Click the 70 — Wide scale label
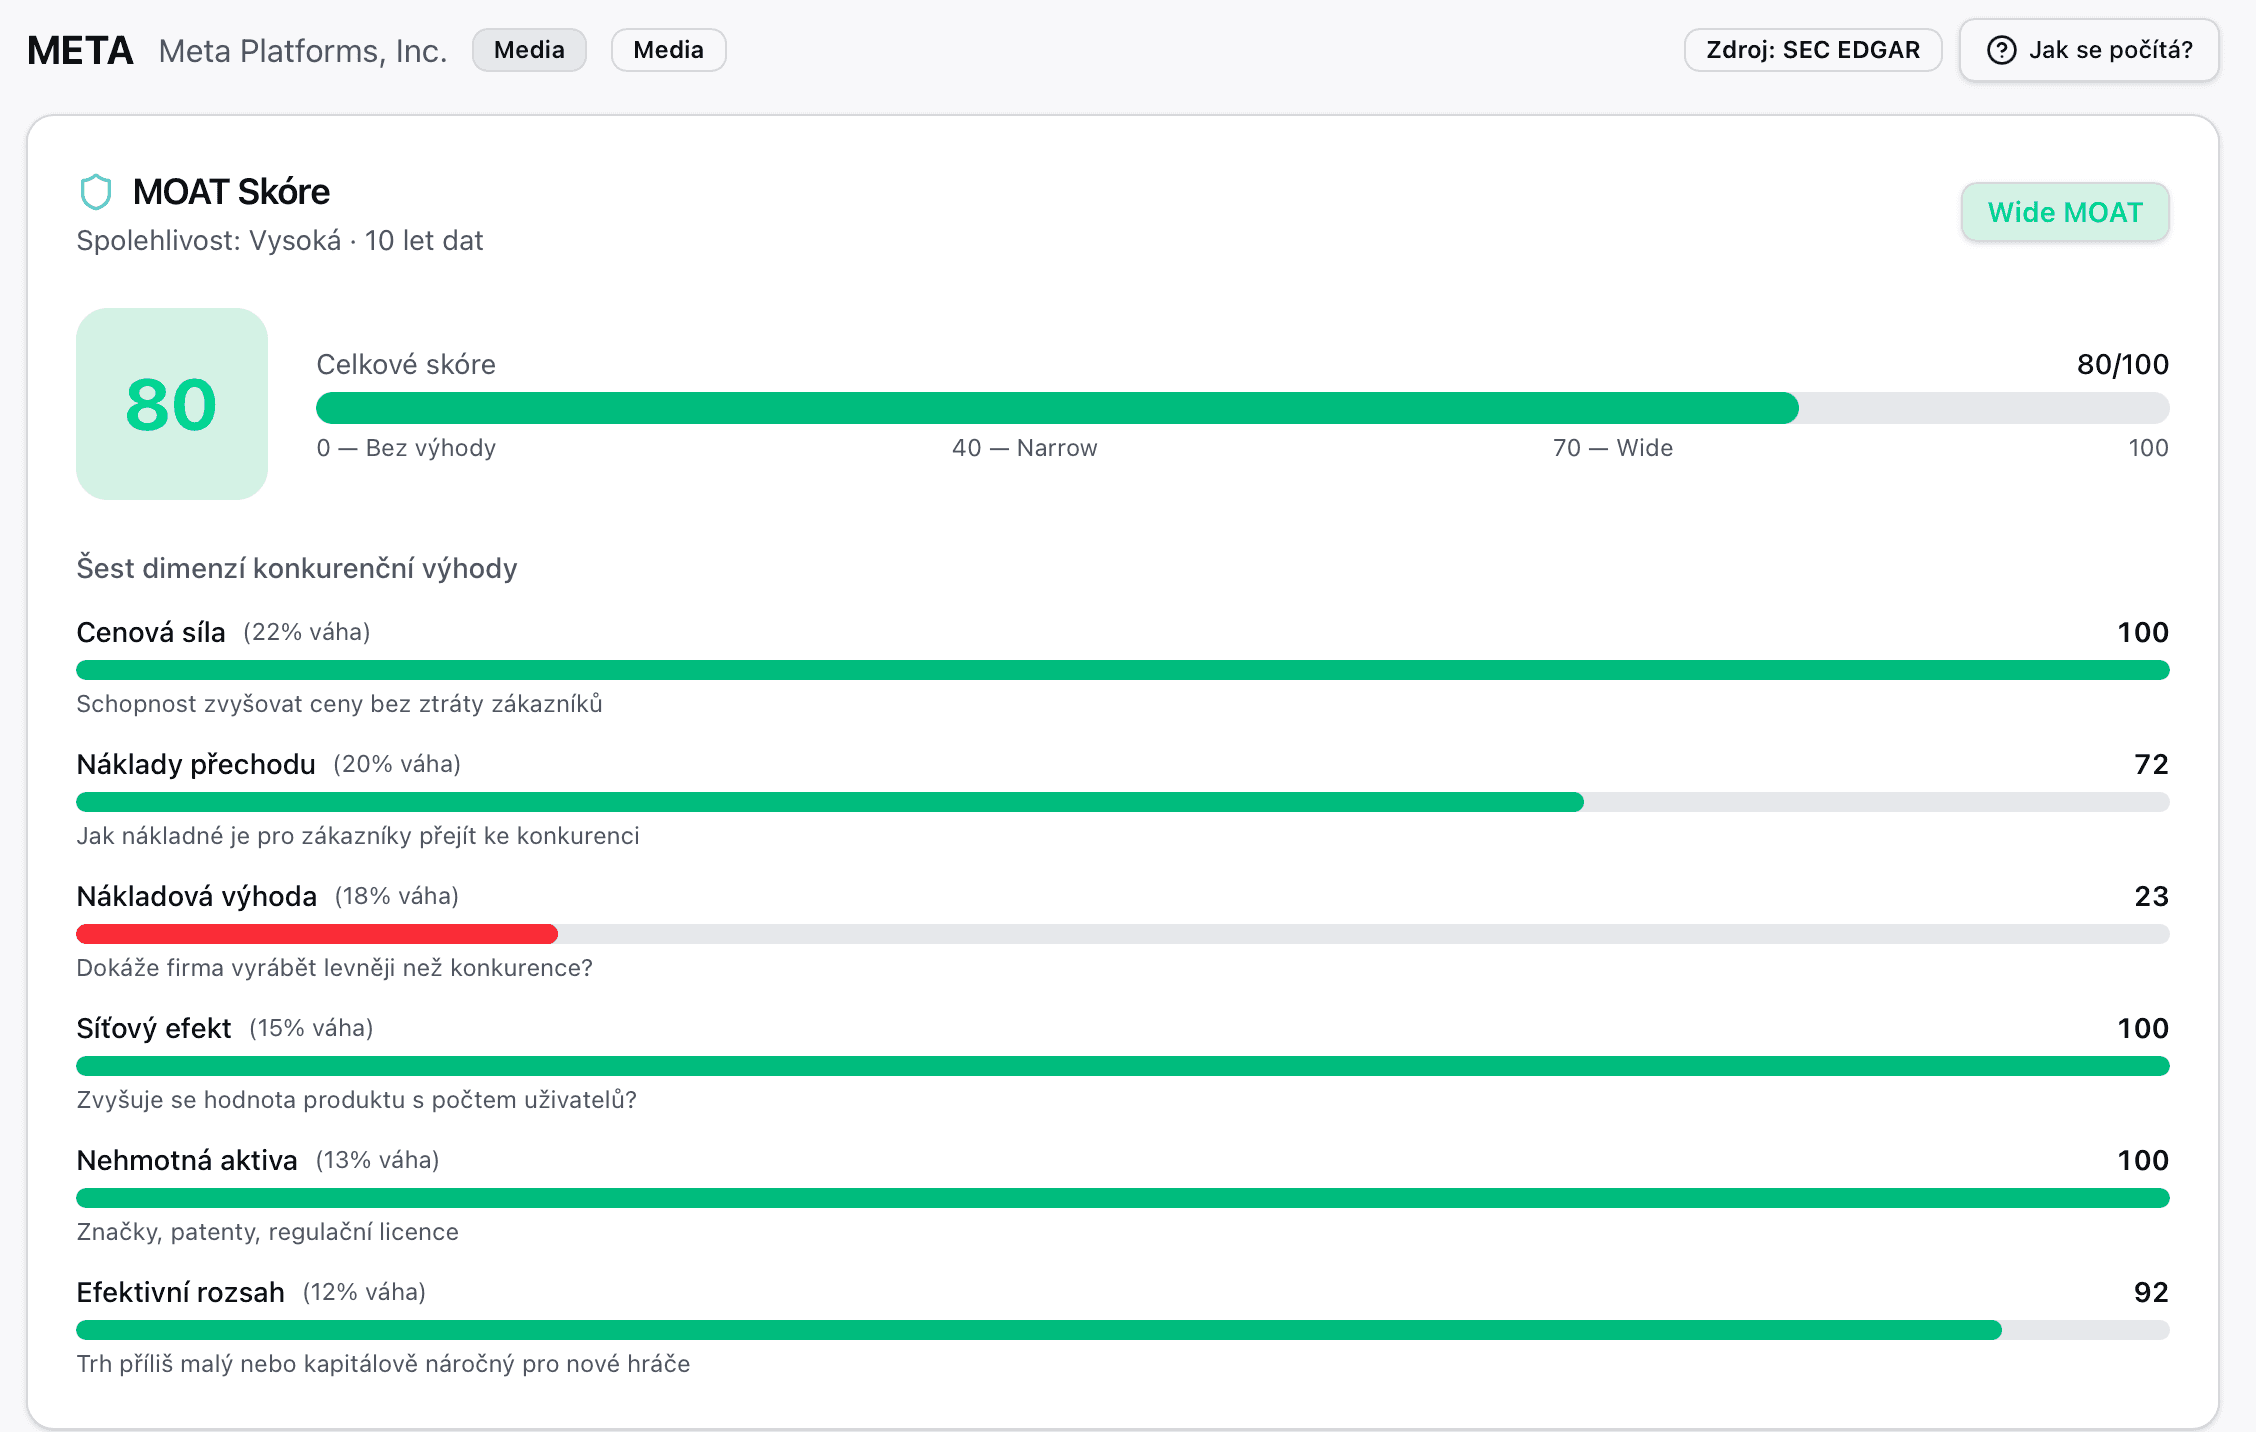Viewport: 2256px width, 1432px height. pos(1612,448)
